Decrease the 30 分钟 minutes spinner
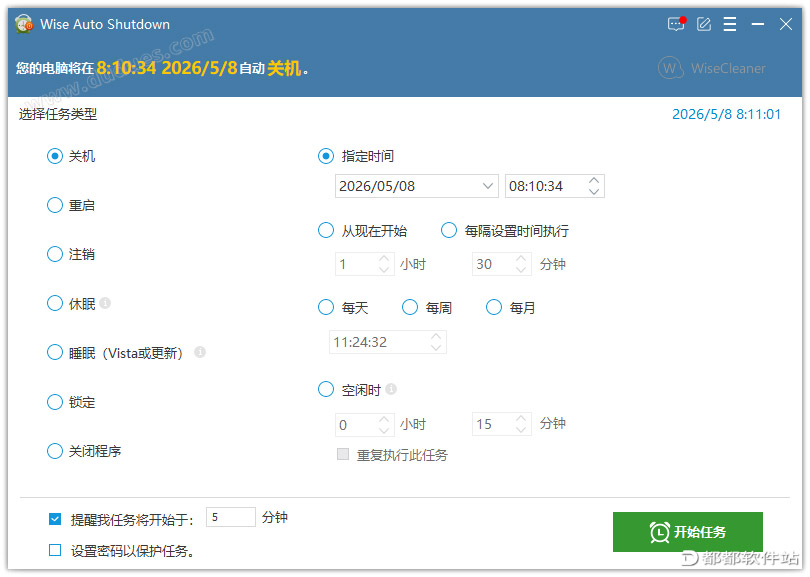 [521, 269]
